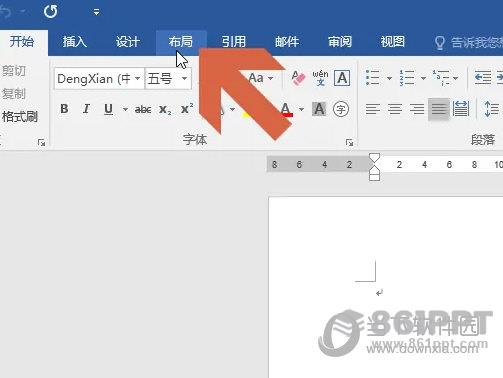This screenshot has width=503, height=378.
Task: Expand the numbered list dropdown arrow
Action: click(423, 78)
